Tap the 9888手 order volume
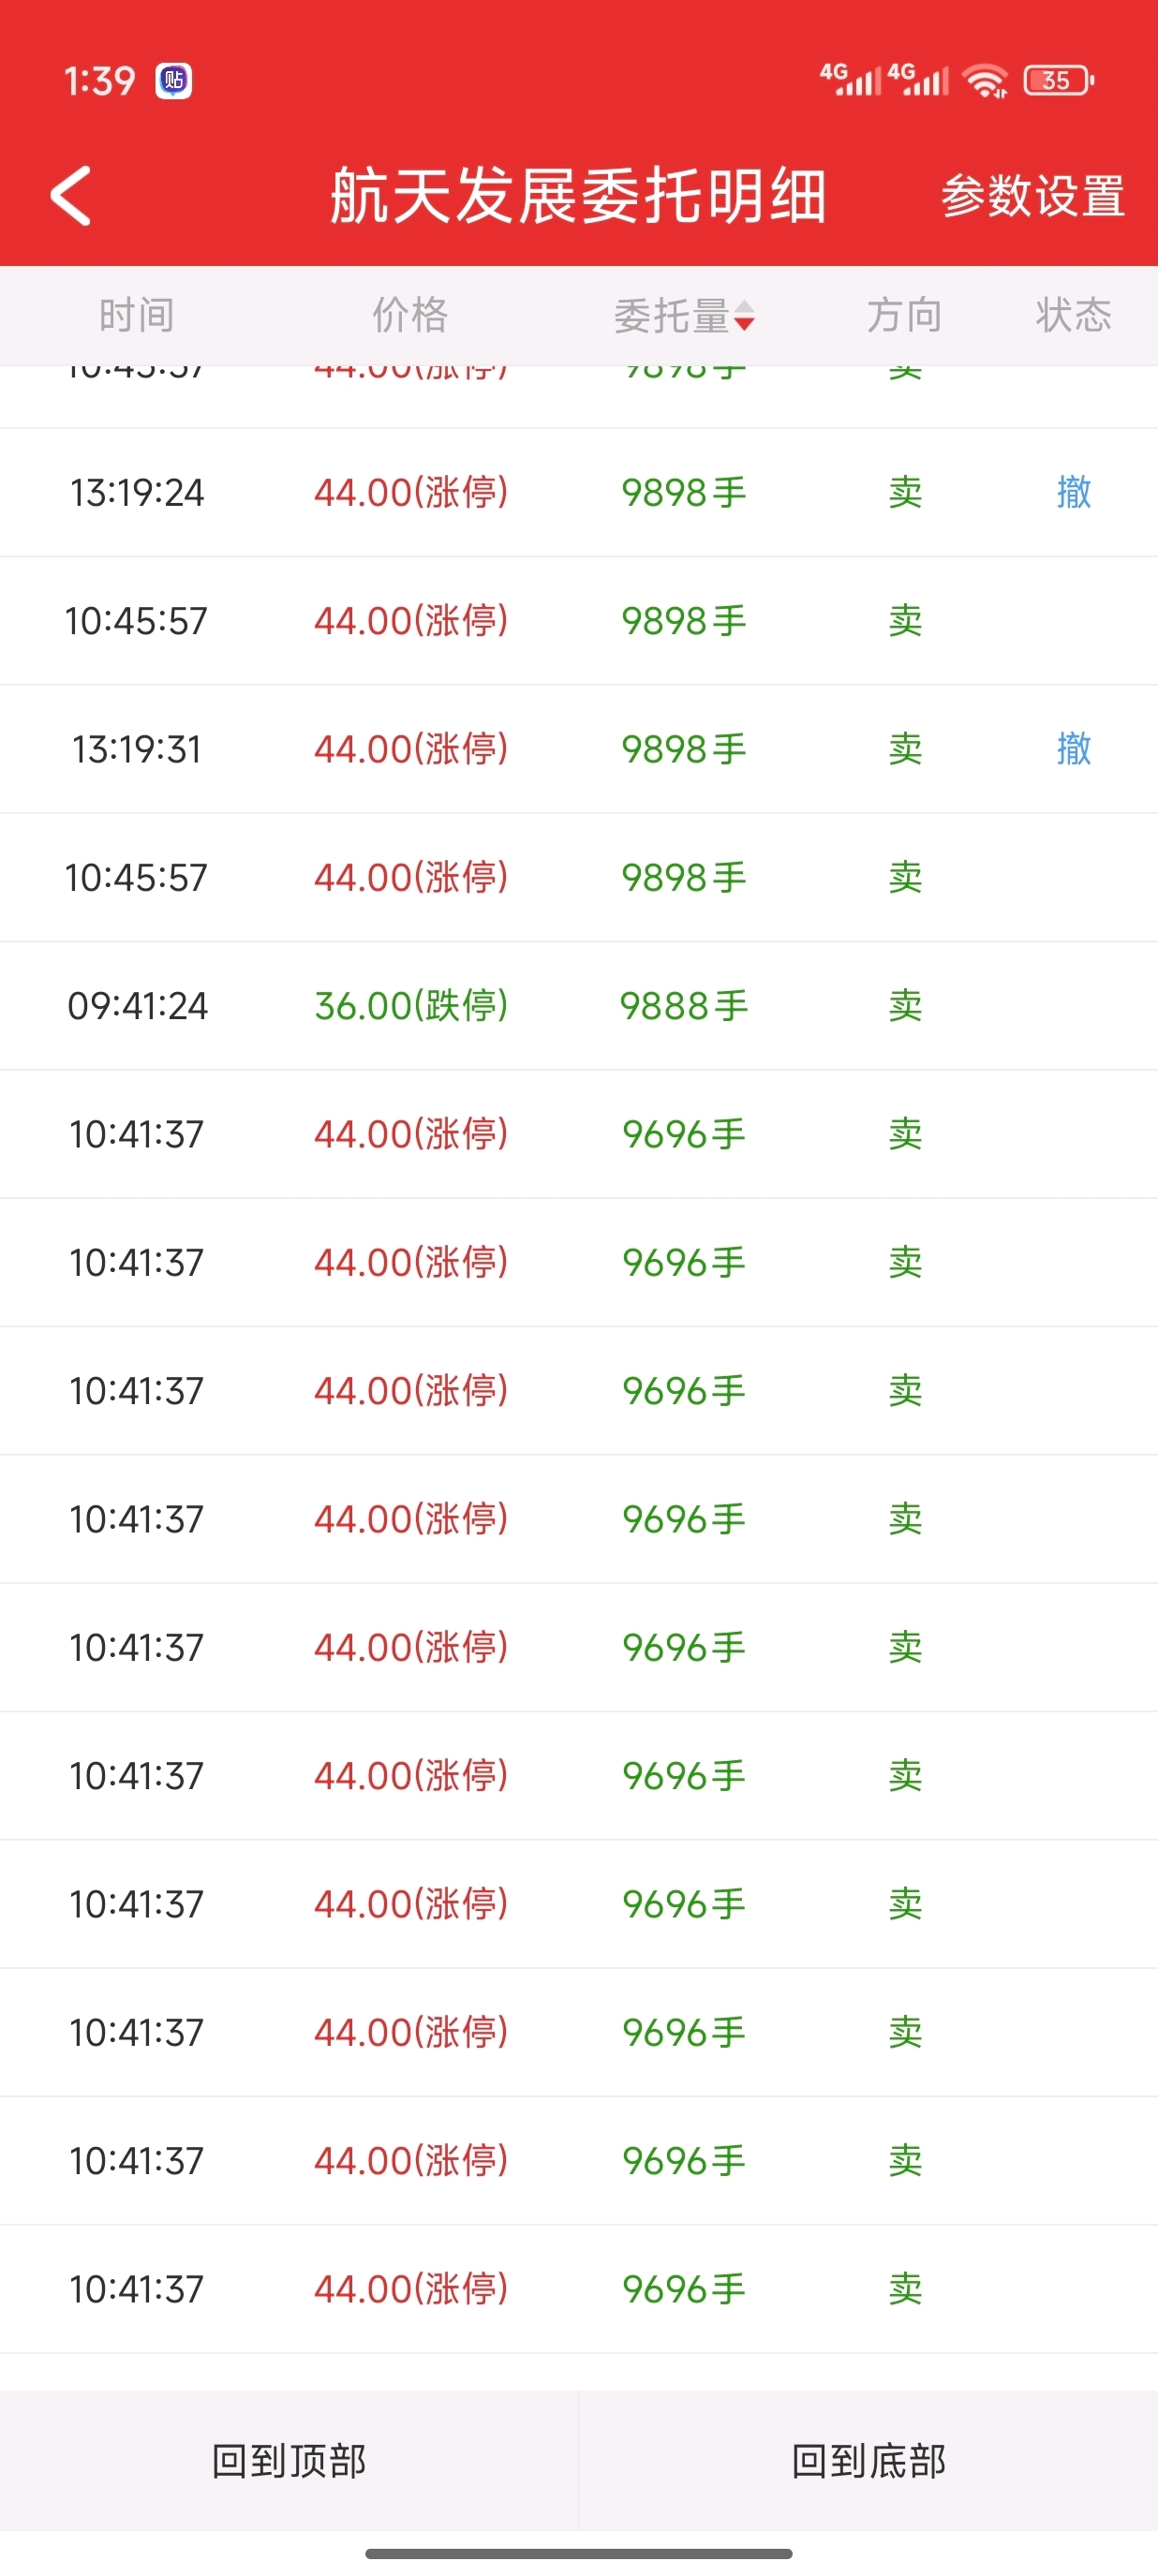The width and height of the screenshot is (1158, 2576). 684,1006
